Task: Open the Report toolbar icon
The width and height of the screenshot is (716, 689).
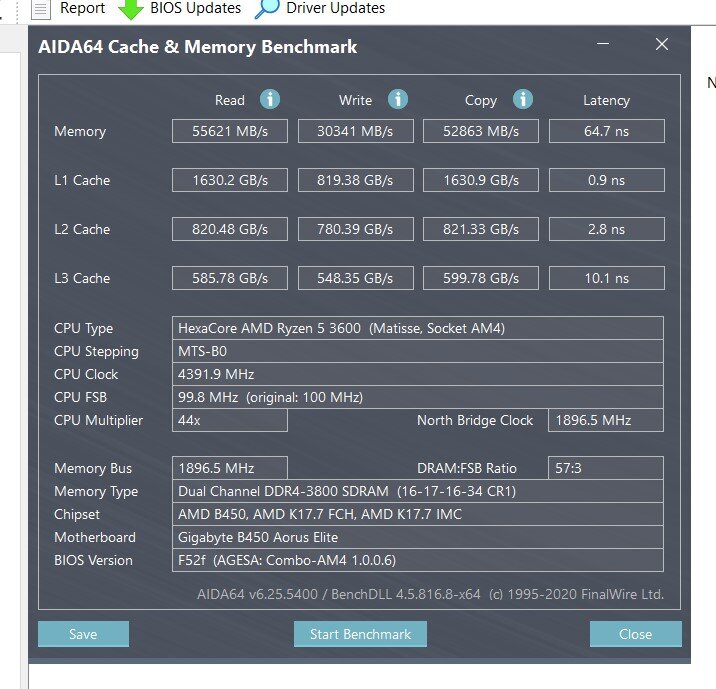Action: click(x=40, y=9)
